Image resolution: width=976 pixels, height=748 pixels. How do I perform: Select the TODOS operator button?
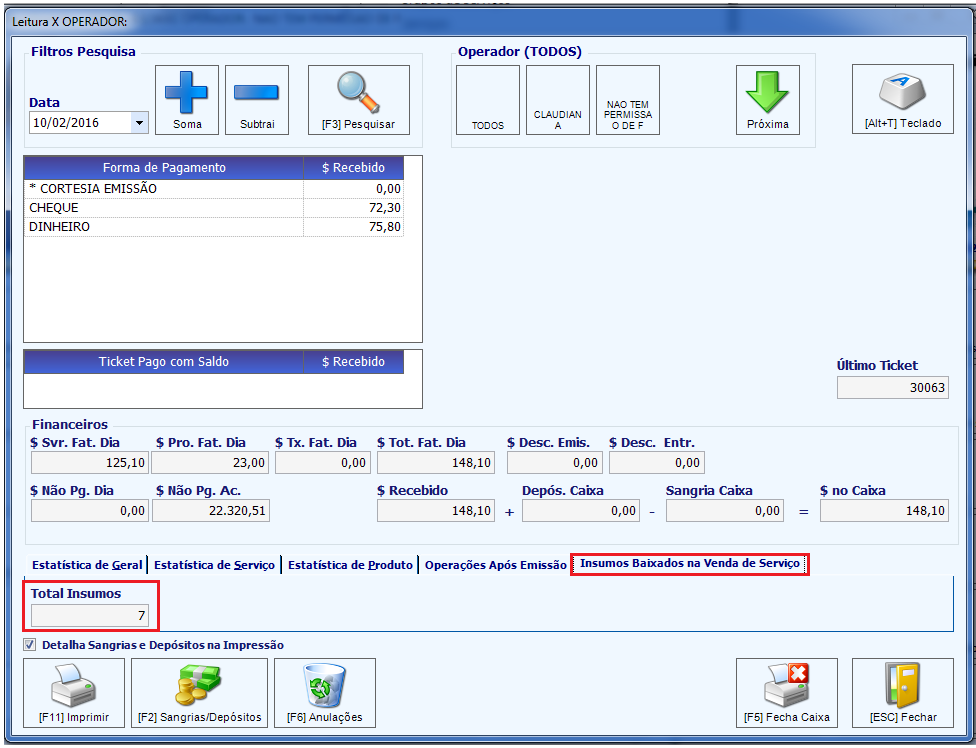pos(487,100)
